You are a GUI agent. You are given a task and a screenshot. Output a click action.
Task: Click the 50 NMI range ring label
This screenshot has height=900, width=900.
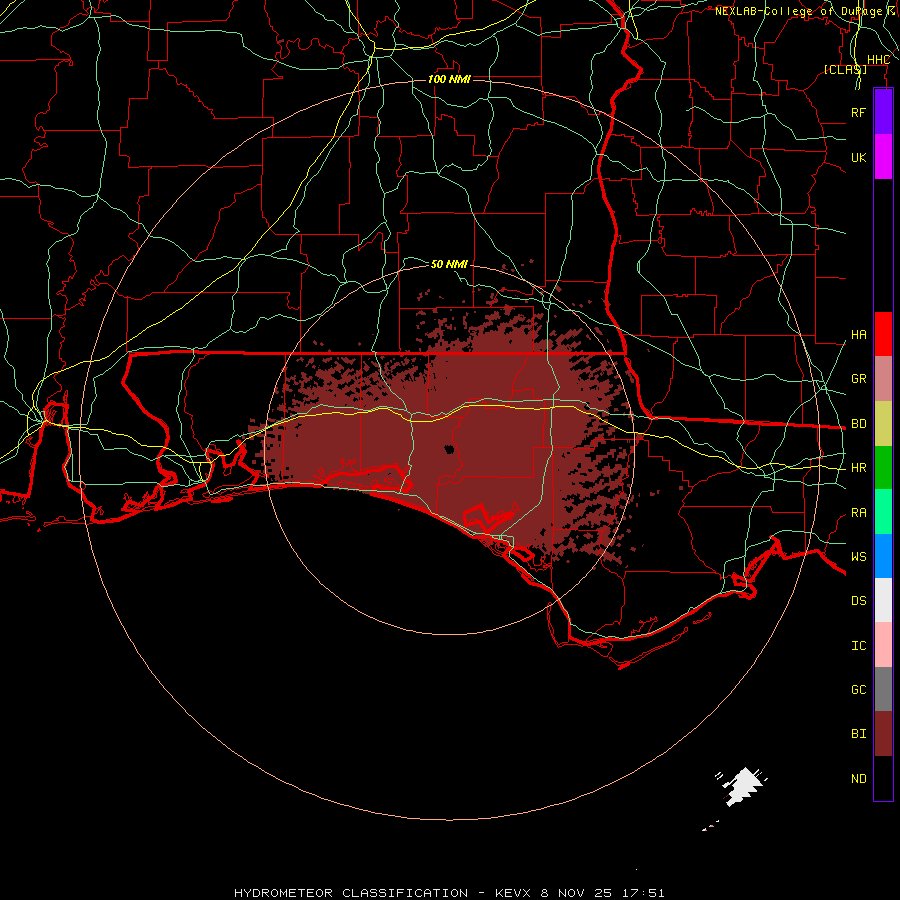449,264
